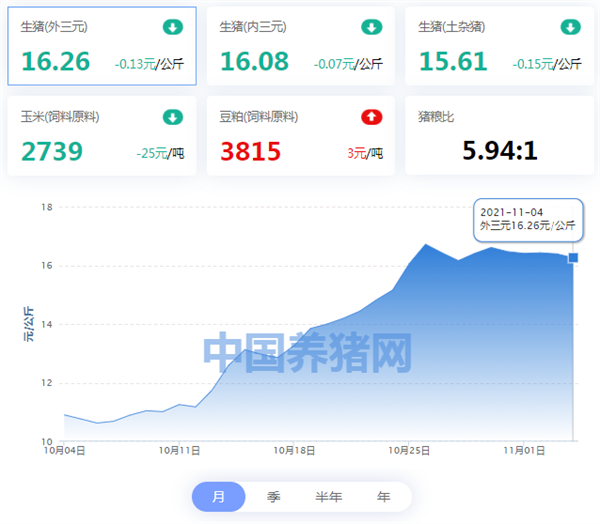Switch chart to 年 range
The image size is (600, 524).
coord(383,496)
